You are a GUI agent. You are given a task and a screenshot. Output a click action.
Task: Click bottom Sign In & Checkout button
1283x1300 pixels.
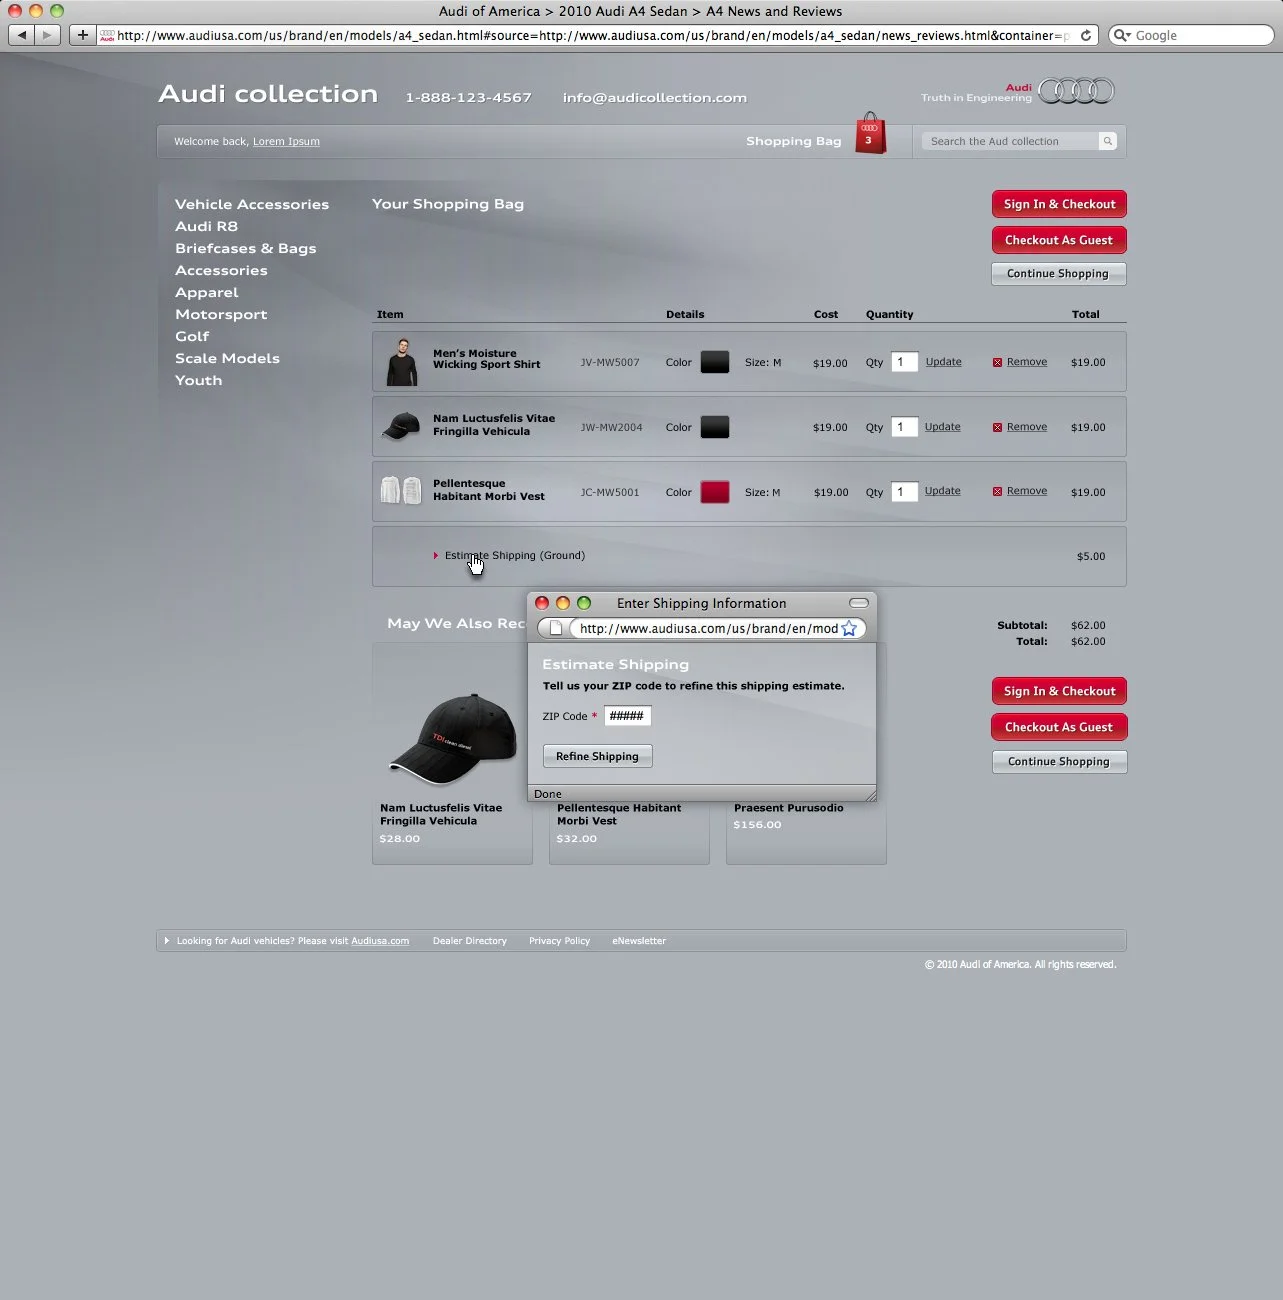click(1059, 691)
